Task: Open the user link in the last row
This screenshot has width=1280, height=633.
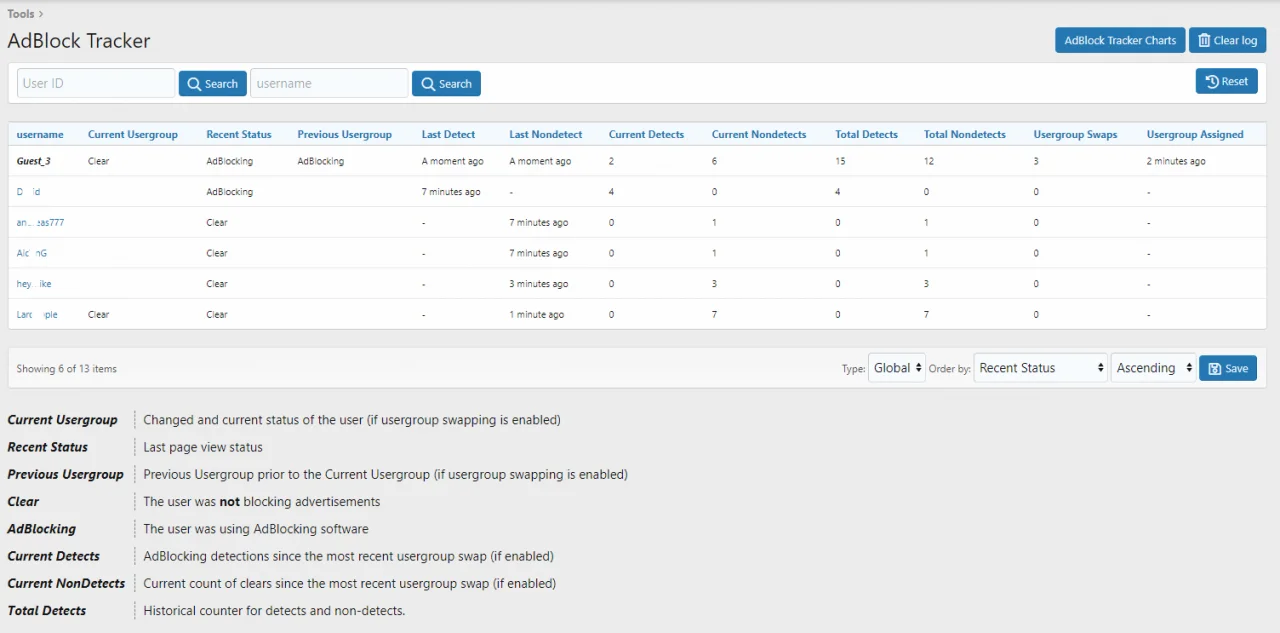Action: point(37,314)
